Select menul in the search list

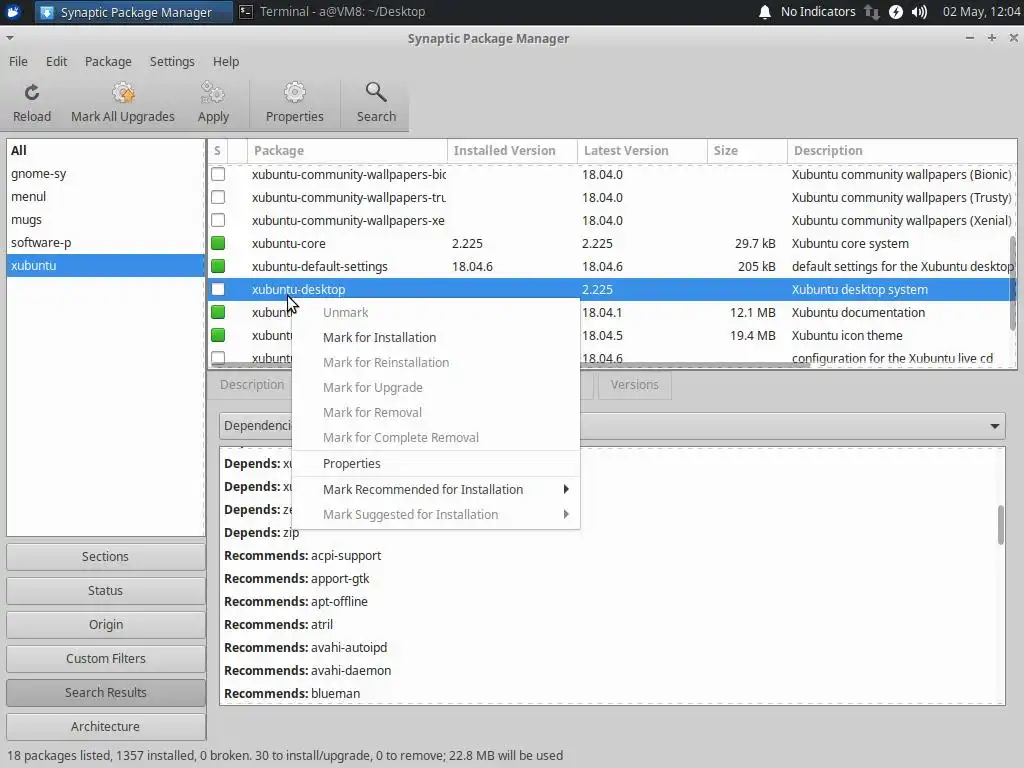point(105,197)
